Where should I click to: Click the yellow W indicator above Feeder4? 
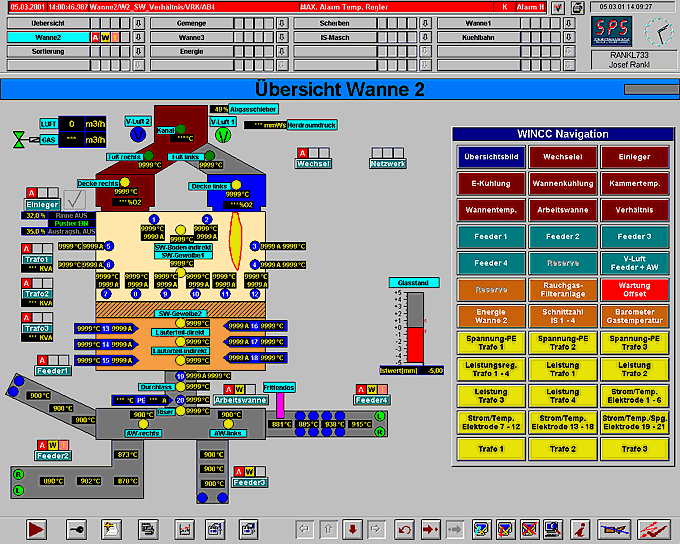[372, 389]
